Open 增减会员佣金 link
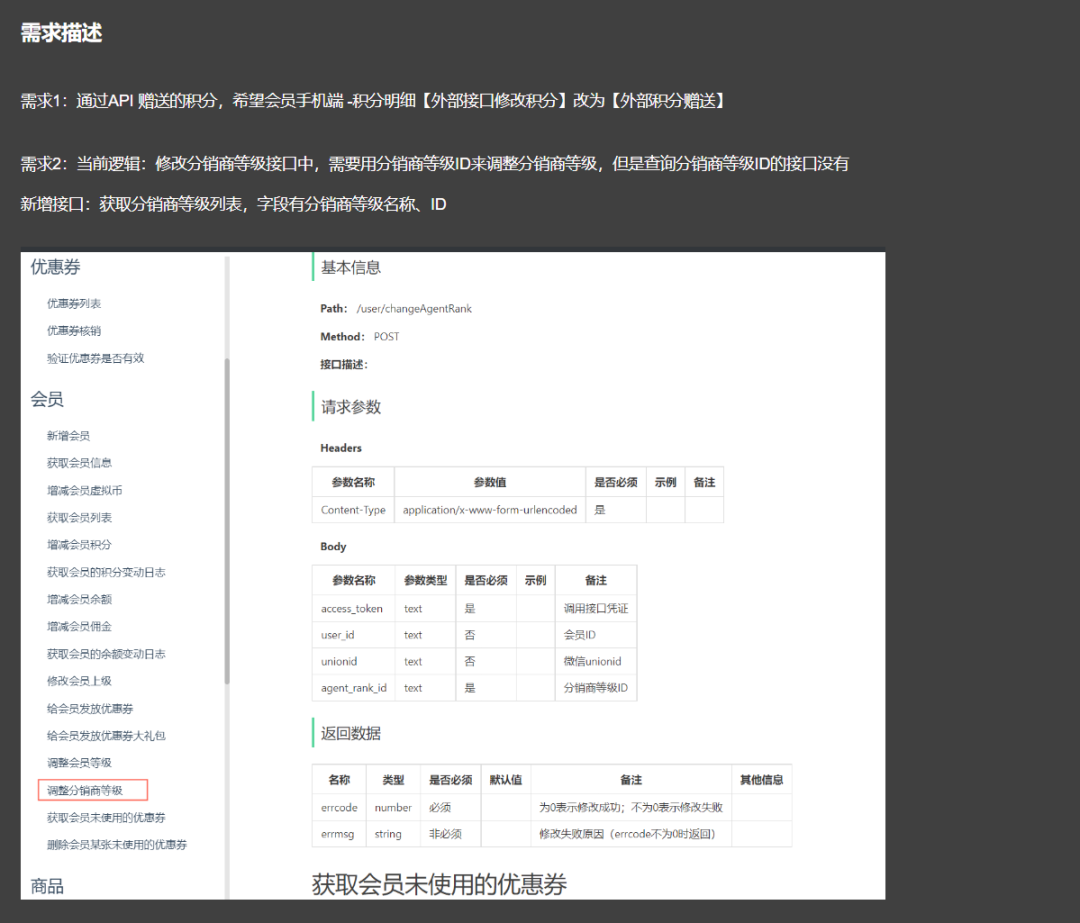This screenshot has height=923, width=1080. [79, 627]
